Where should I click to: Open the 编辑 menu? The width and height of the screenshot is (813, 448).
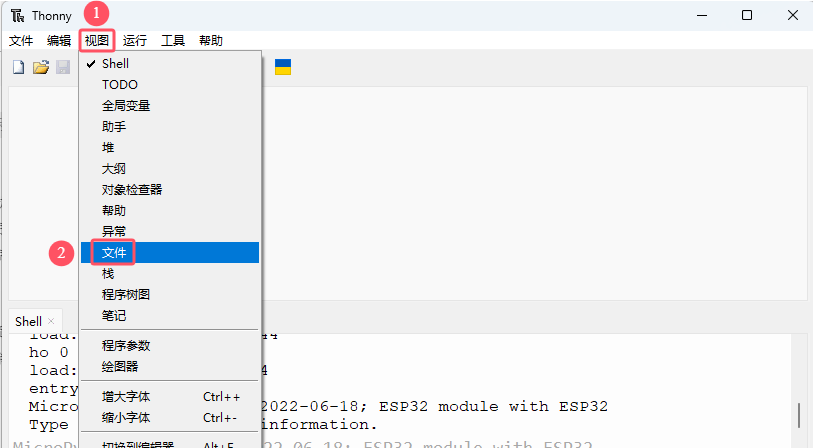pos(59,40)
